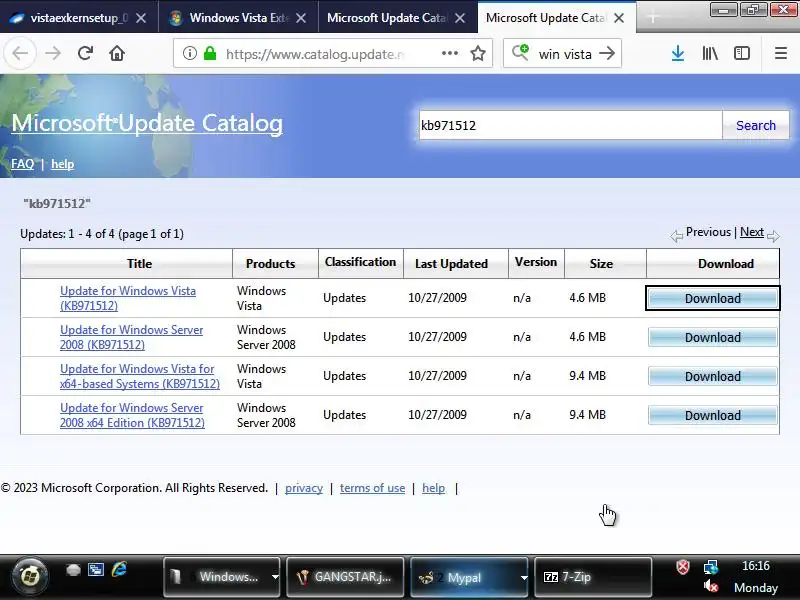Launch Internet Explorer from quick launch
The height and width of the screenshot is (600, 800).
(119, 569)
